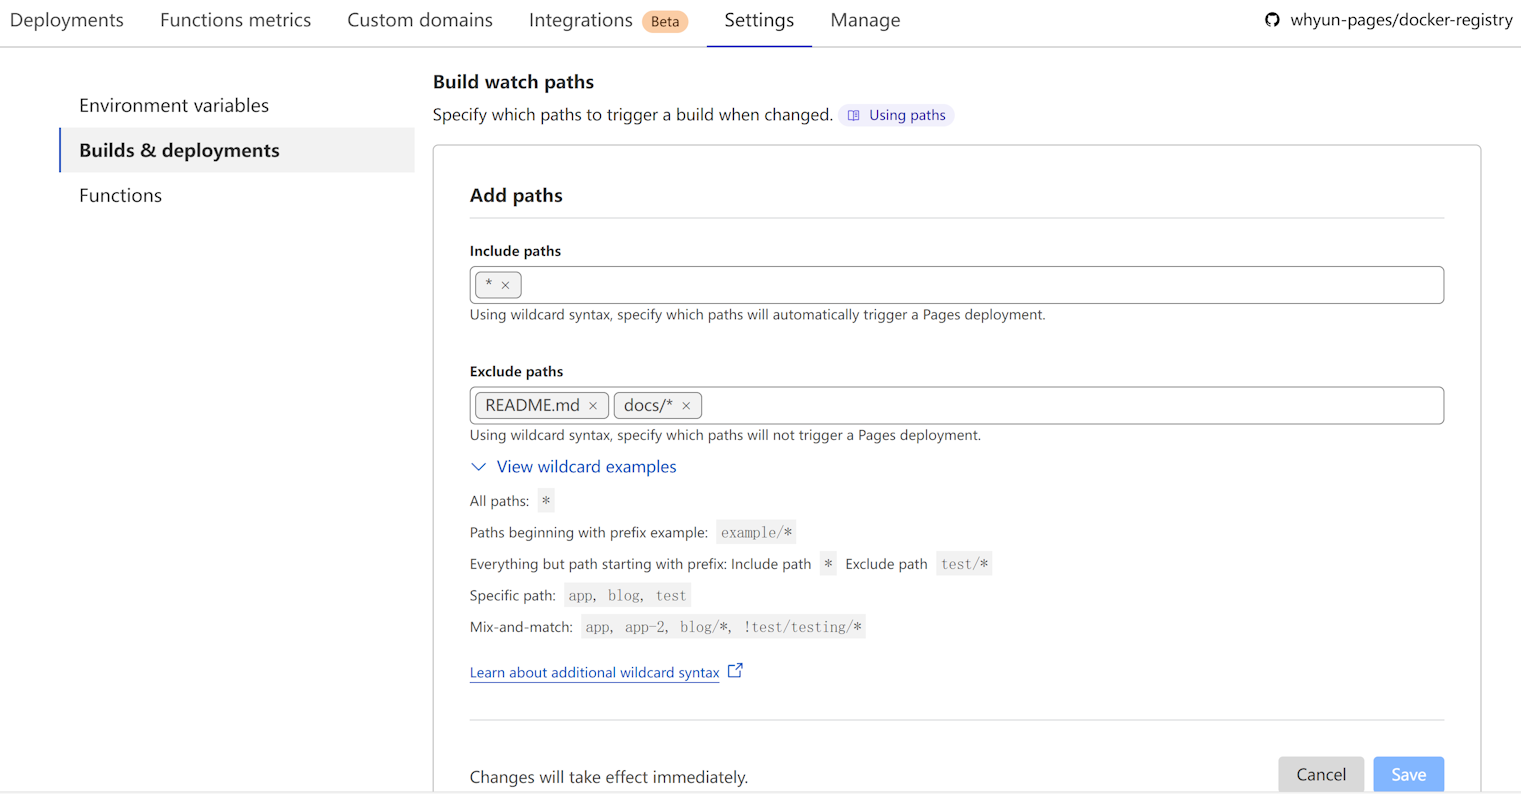Switch to Functions metrics tab
Screen dimensions: 1521x794
point(235,20)
